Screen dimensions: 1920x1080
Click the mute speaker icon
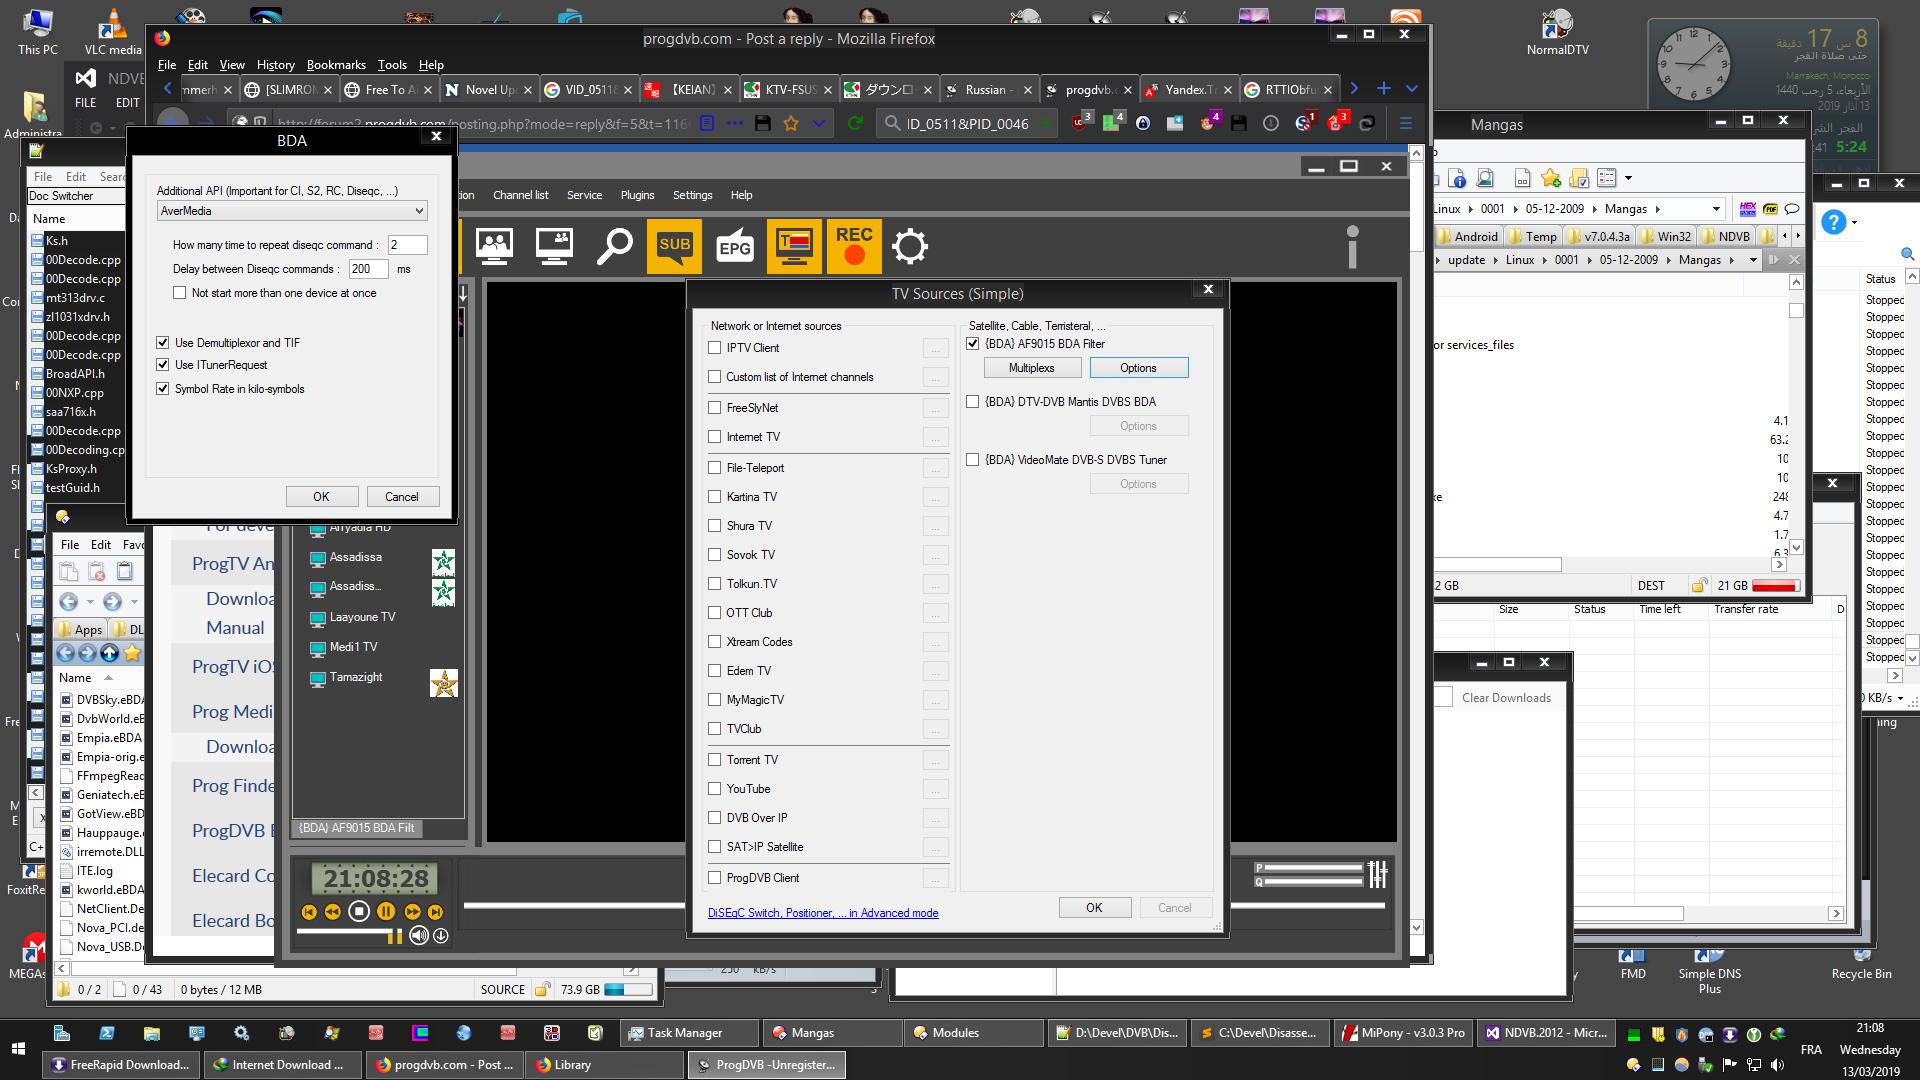tap(418, 935)
